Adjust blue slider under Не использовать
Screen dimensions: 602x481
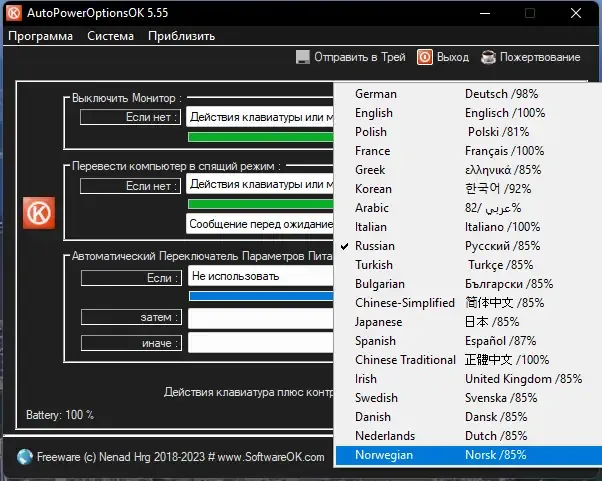pos(261,296)
